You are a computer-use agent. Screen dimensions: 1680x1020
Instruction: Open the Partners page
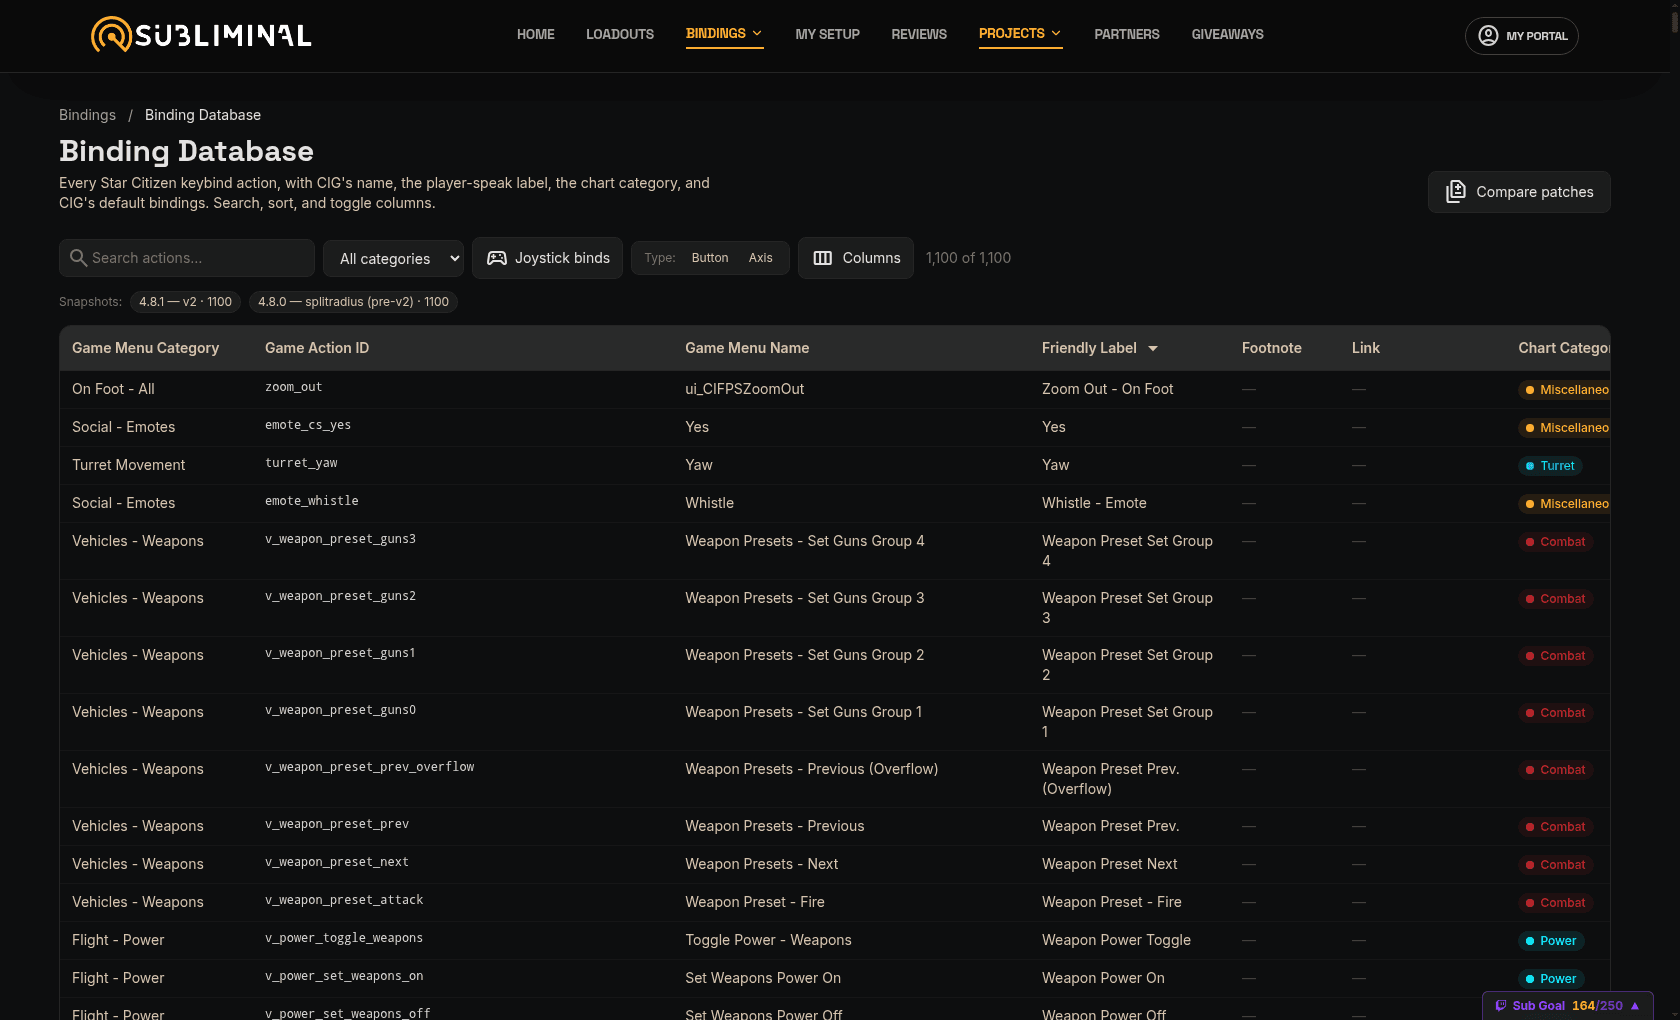click(x=1127, y=34)
